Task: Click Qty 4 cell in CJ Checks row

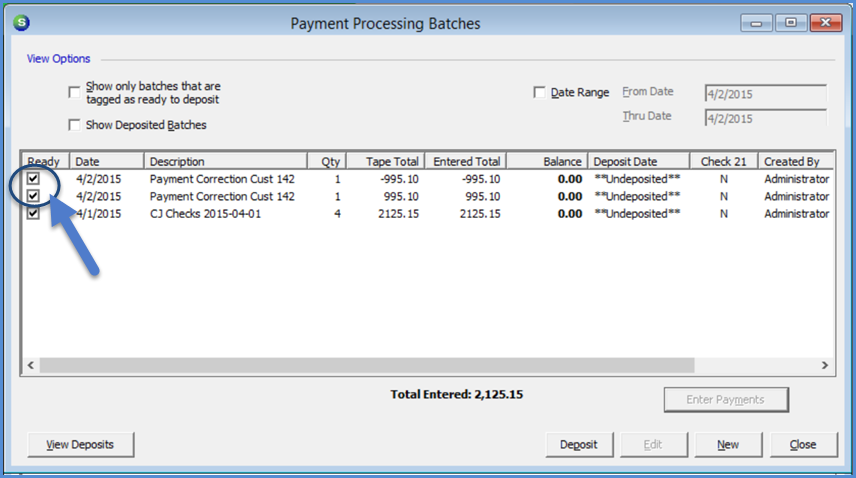Action: (x=337, y=214)
